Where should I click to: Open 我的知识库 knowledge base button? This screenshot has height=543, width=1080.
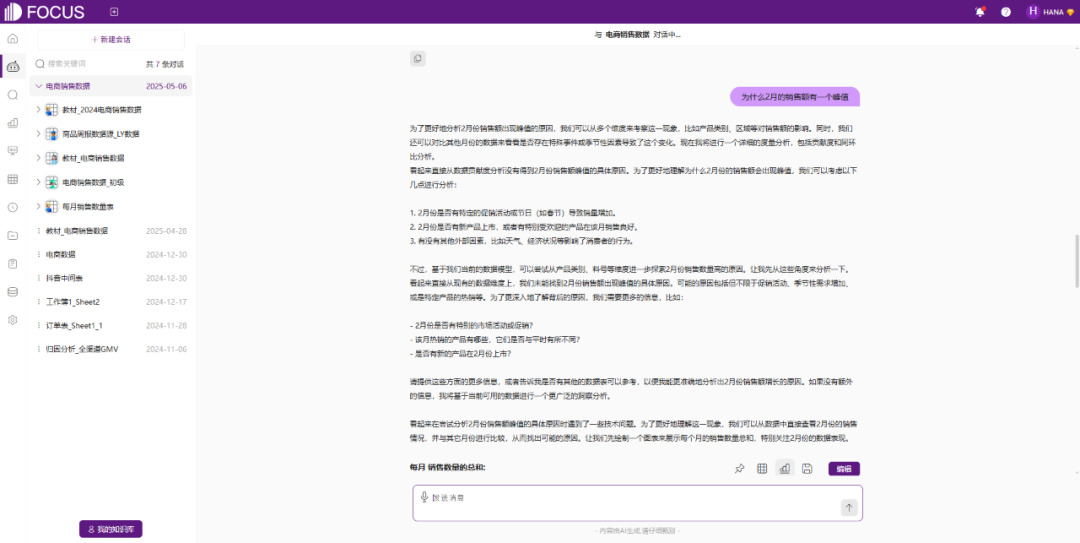coord(111,529)
